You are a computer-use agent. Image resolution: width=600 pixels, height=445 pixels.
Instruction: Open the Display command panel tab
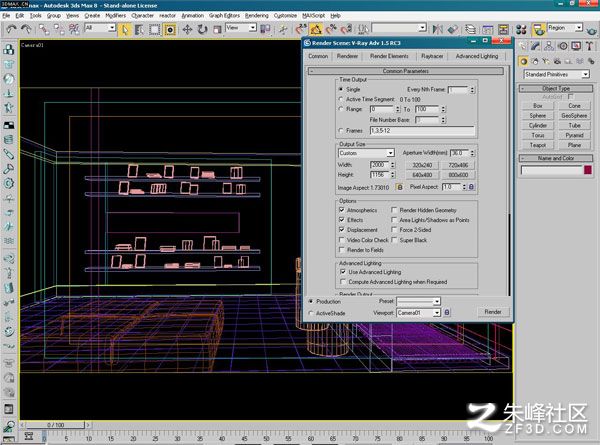(x=576, y=46)
